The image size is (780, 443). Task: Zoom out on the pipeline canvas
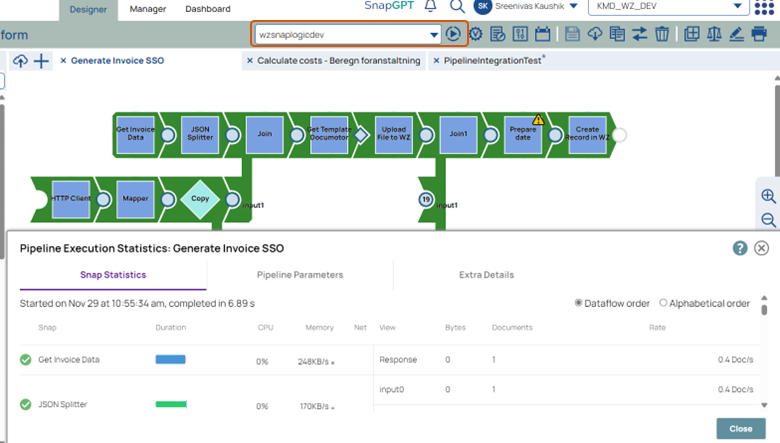point(769,219)
